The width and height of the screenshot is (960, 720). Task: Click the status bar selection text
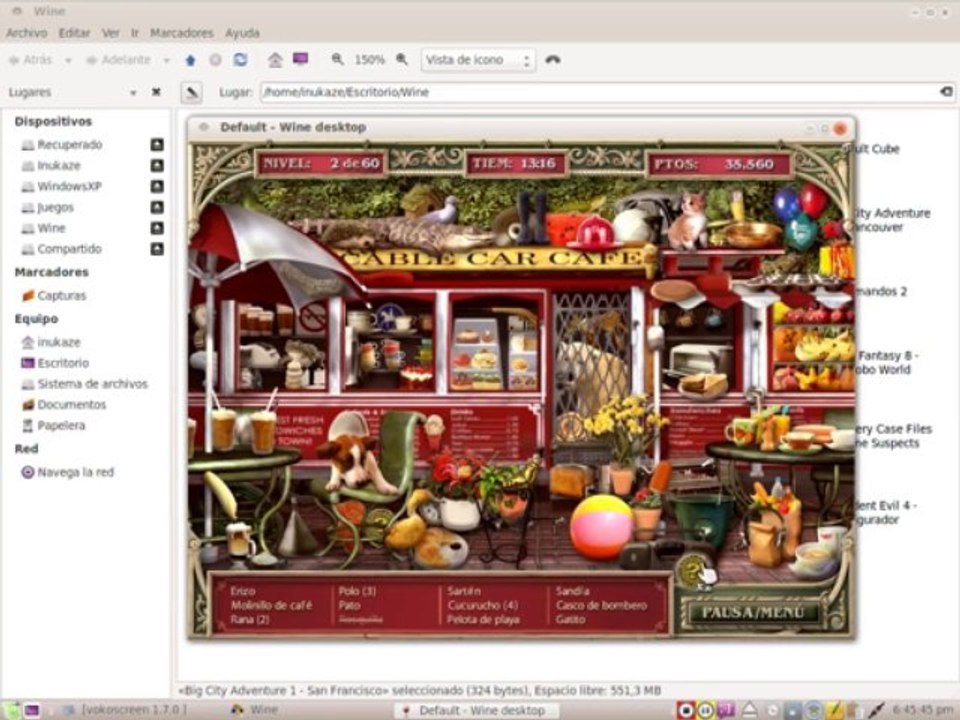click(419, 691)
